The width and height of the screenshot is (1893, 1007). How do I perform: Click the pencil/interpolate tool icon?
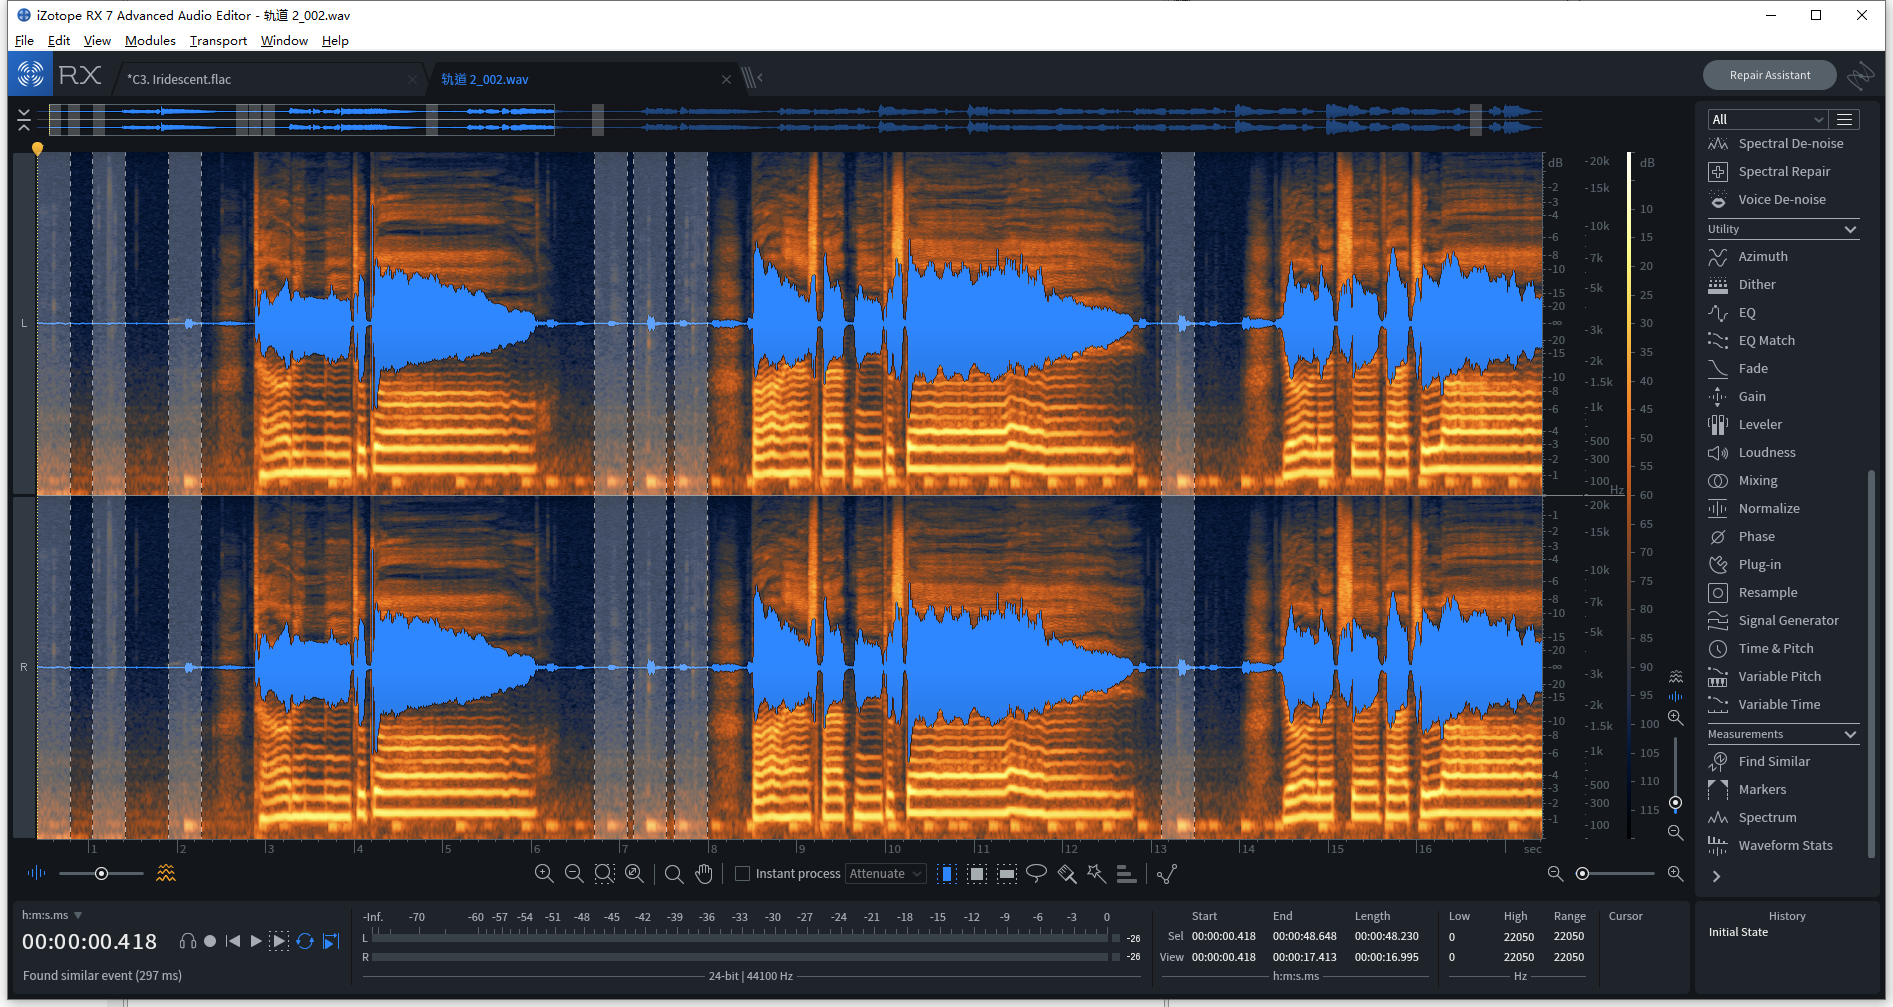[x=1167, y=874]
